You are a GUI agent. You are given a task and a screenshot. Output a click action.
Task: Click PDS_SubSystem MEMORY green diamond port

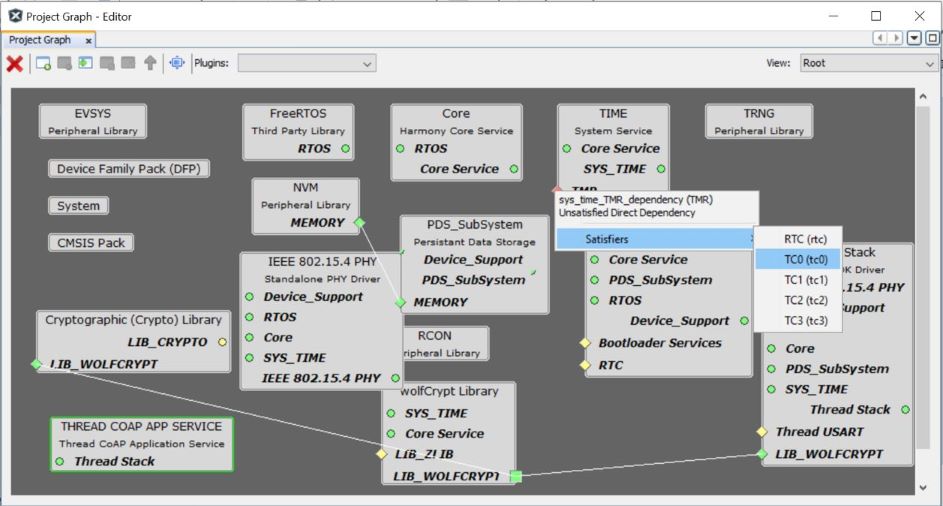click(401, 303)
